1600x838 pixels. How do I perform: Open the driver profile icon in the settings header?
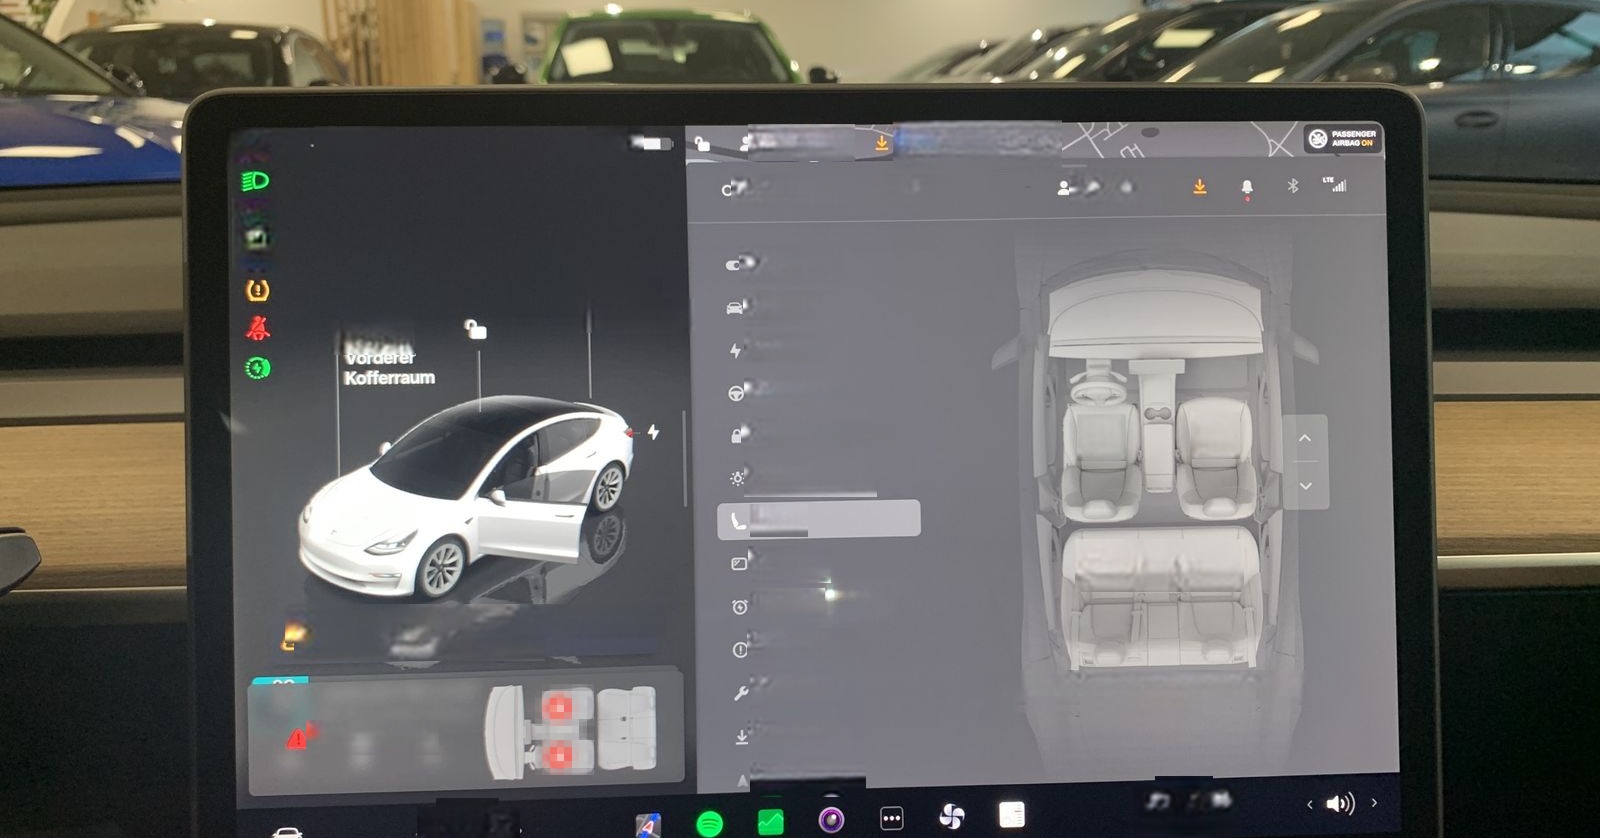[x=1065, y=187]
